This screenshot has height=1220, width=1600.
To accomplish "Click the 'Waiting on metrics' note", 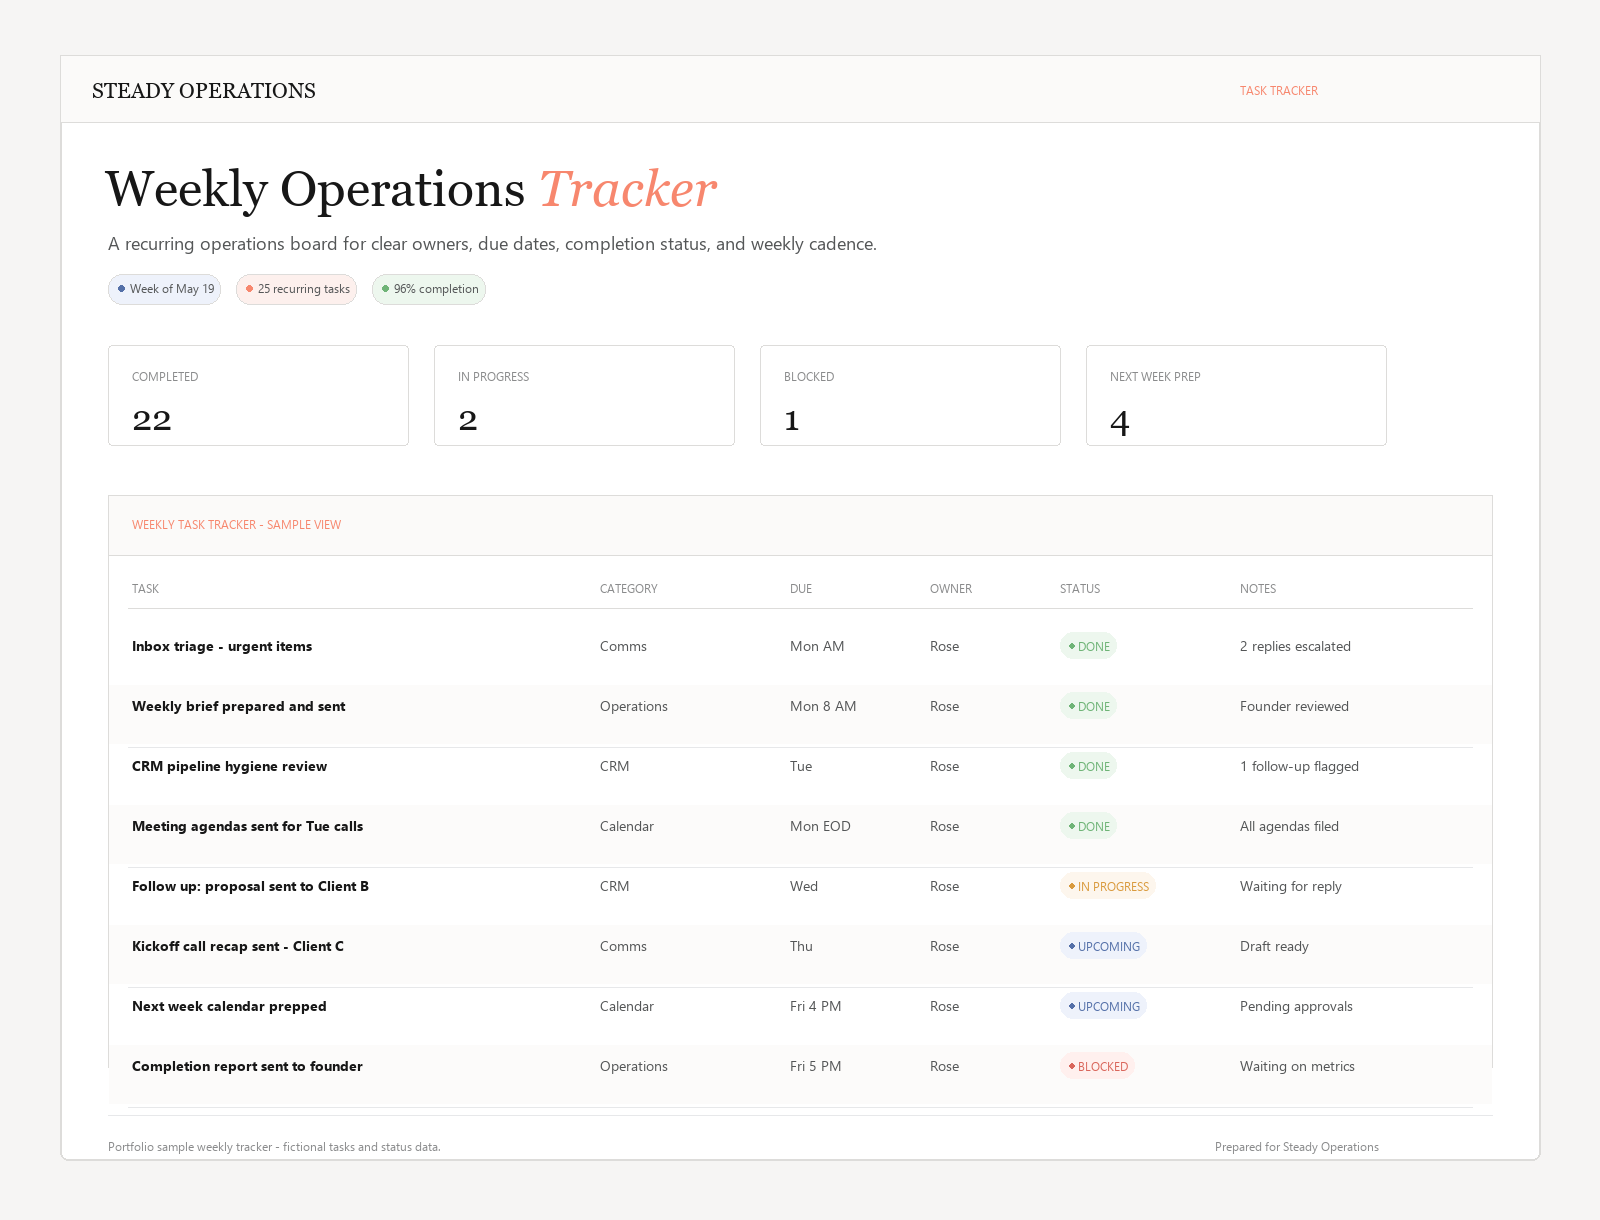I will tap(1297, 1066).
